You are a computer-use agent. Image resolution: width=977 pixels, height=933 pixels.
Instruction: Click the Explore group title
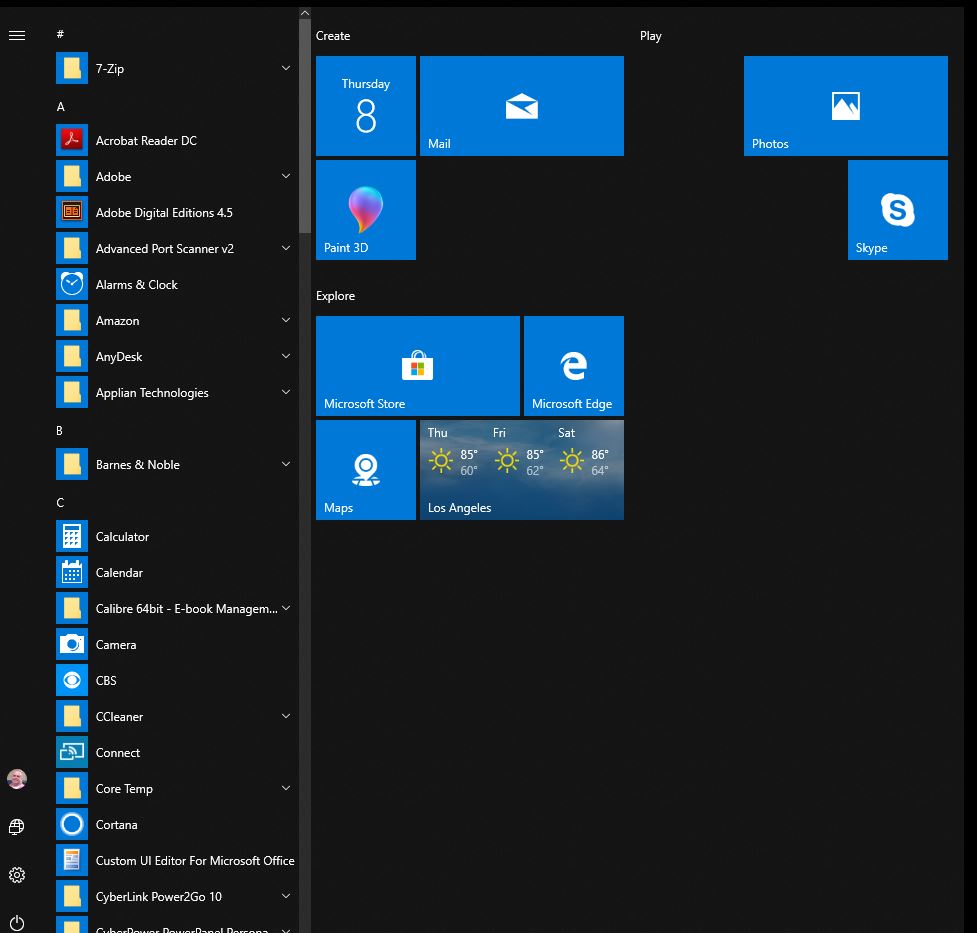[335, 296]
